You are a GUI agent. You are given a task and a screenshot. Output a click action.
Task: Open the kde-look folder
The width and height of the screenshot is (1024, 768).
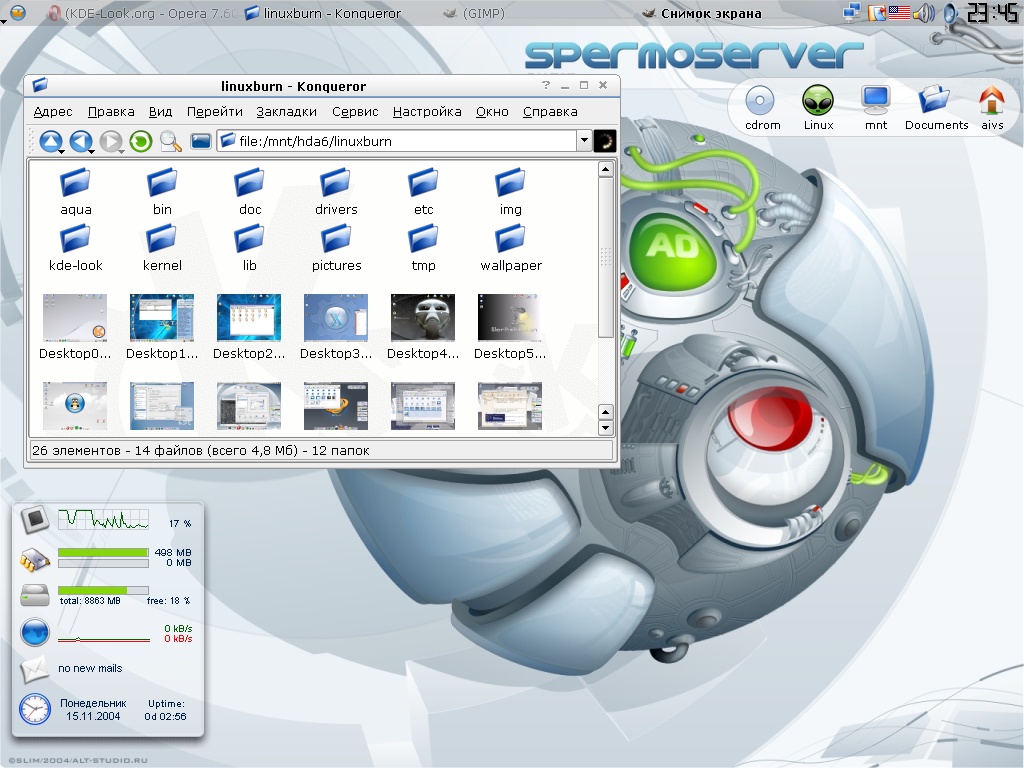coord(76,248)
